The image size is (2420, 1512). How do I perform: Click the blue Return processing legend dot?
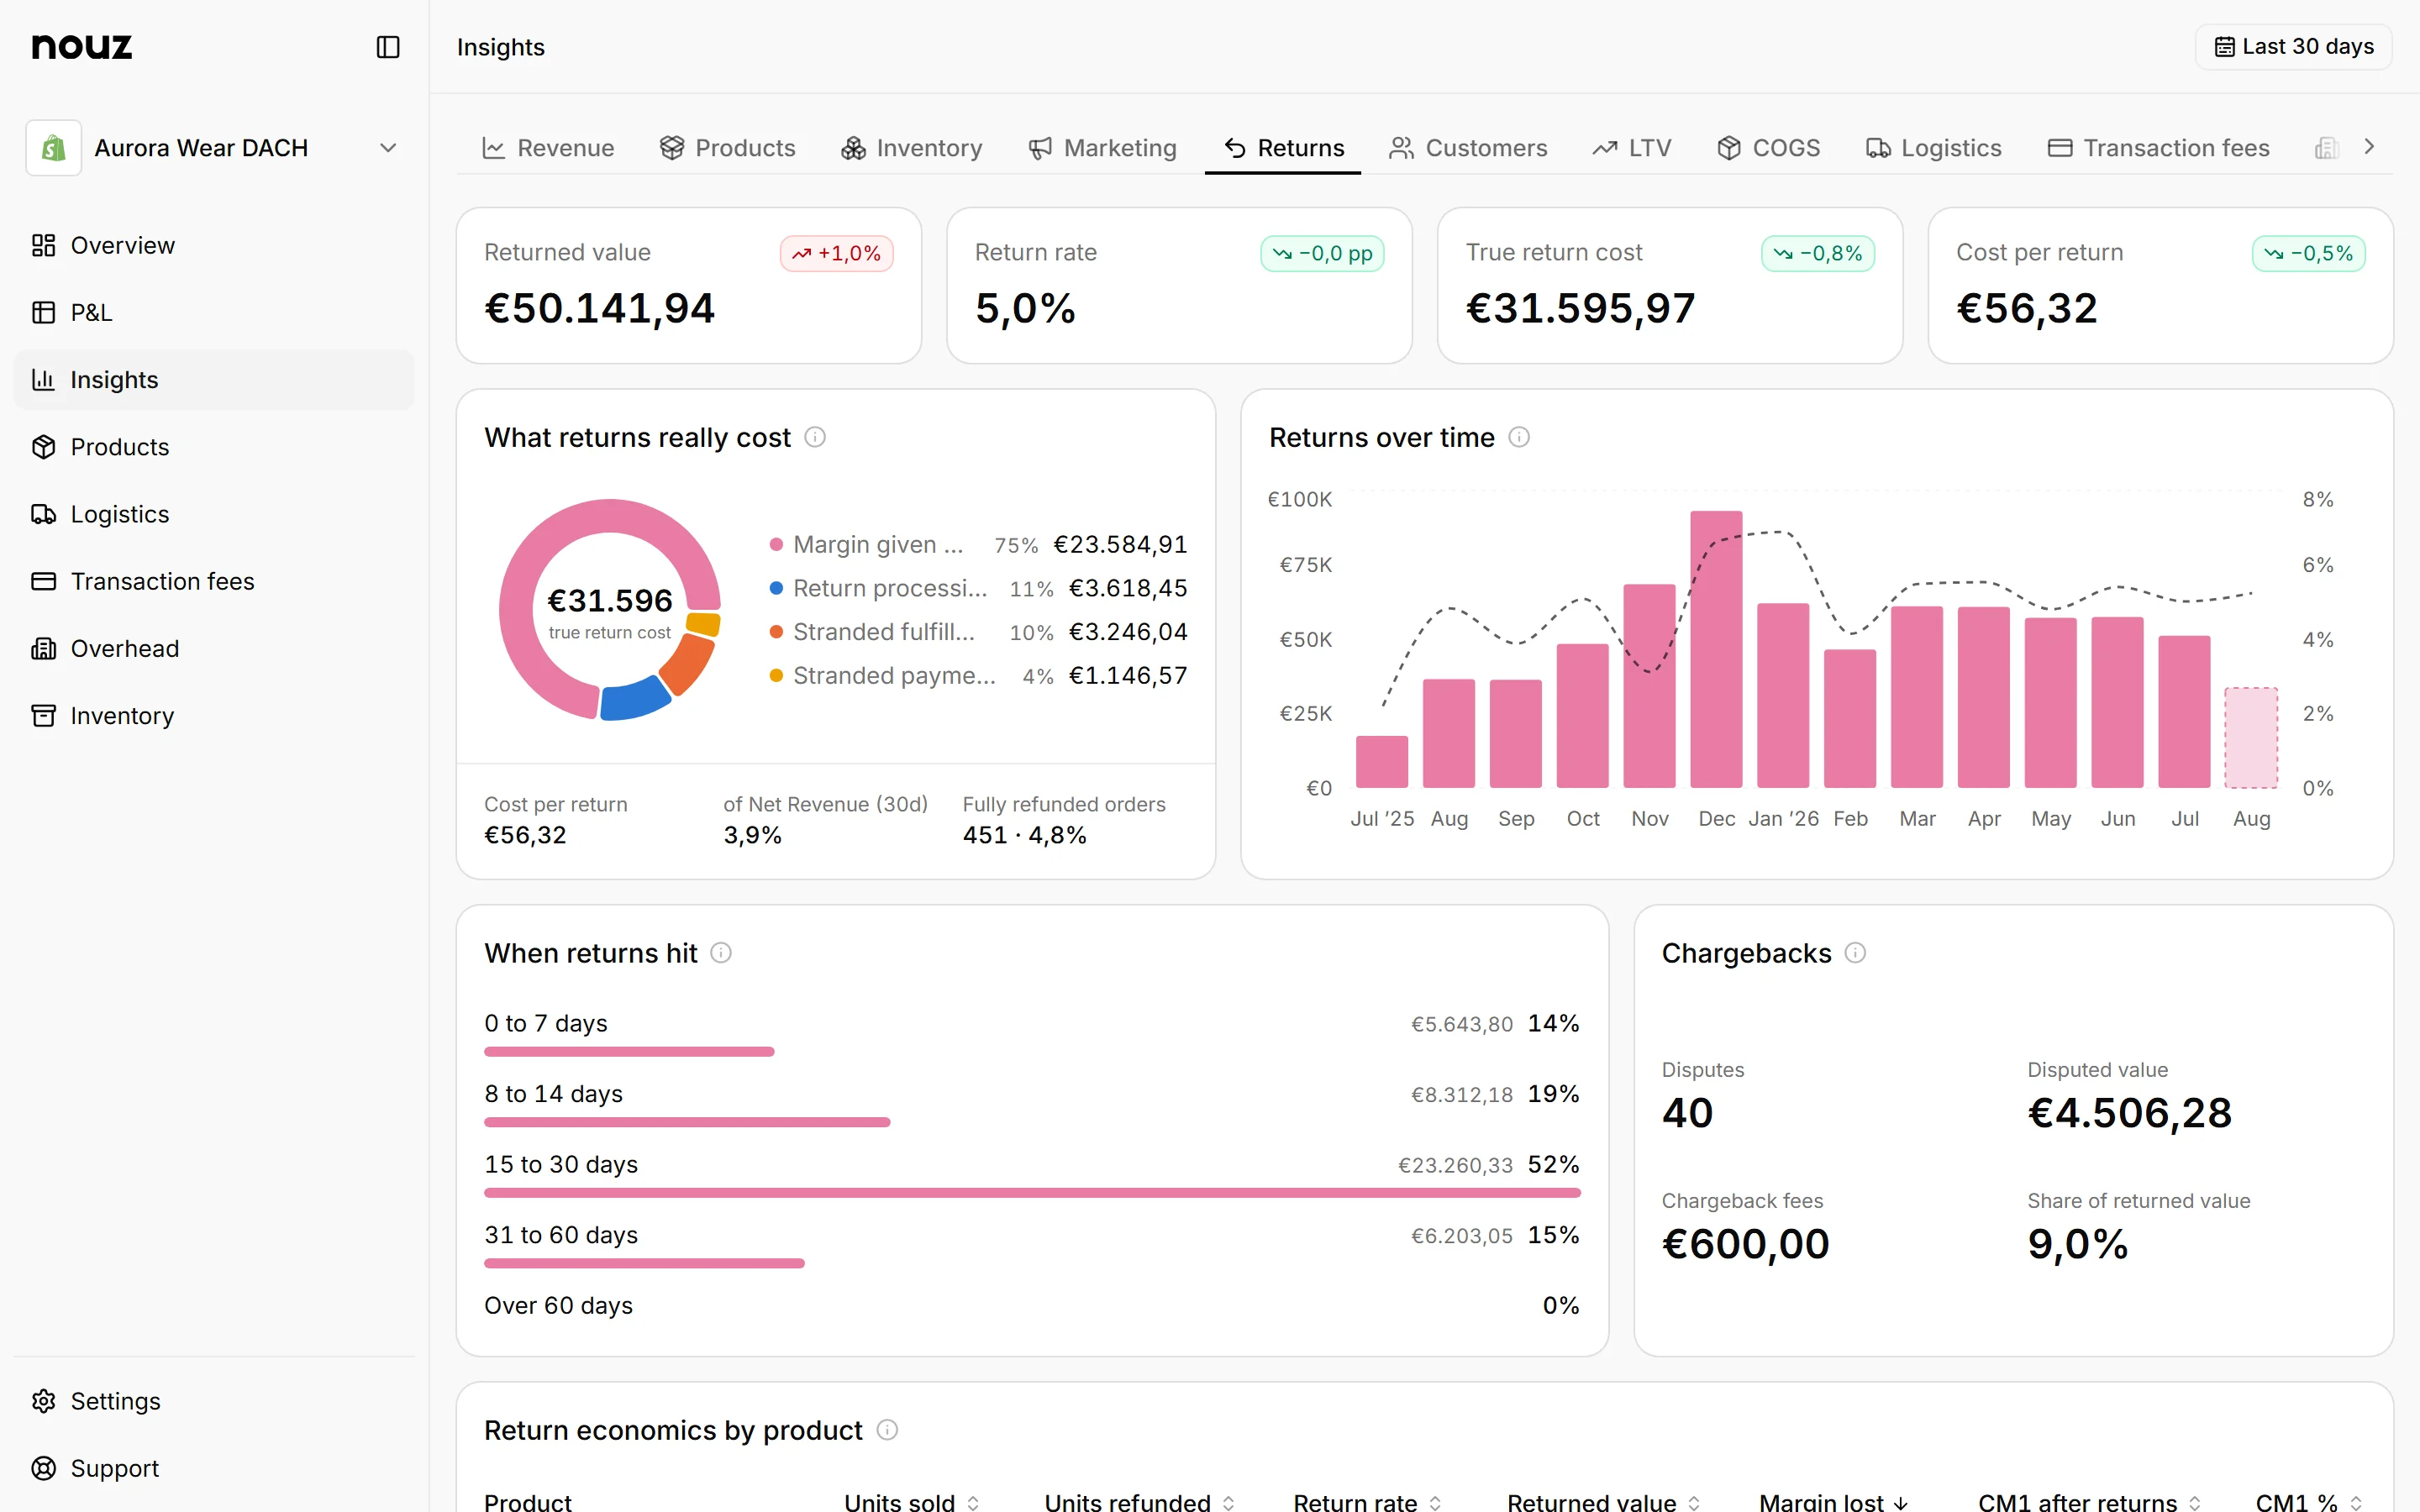tap(776, 588)
